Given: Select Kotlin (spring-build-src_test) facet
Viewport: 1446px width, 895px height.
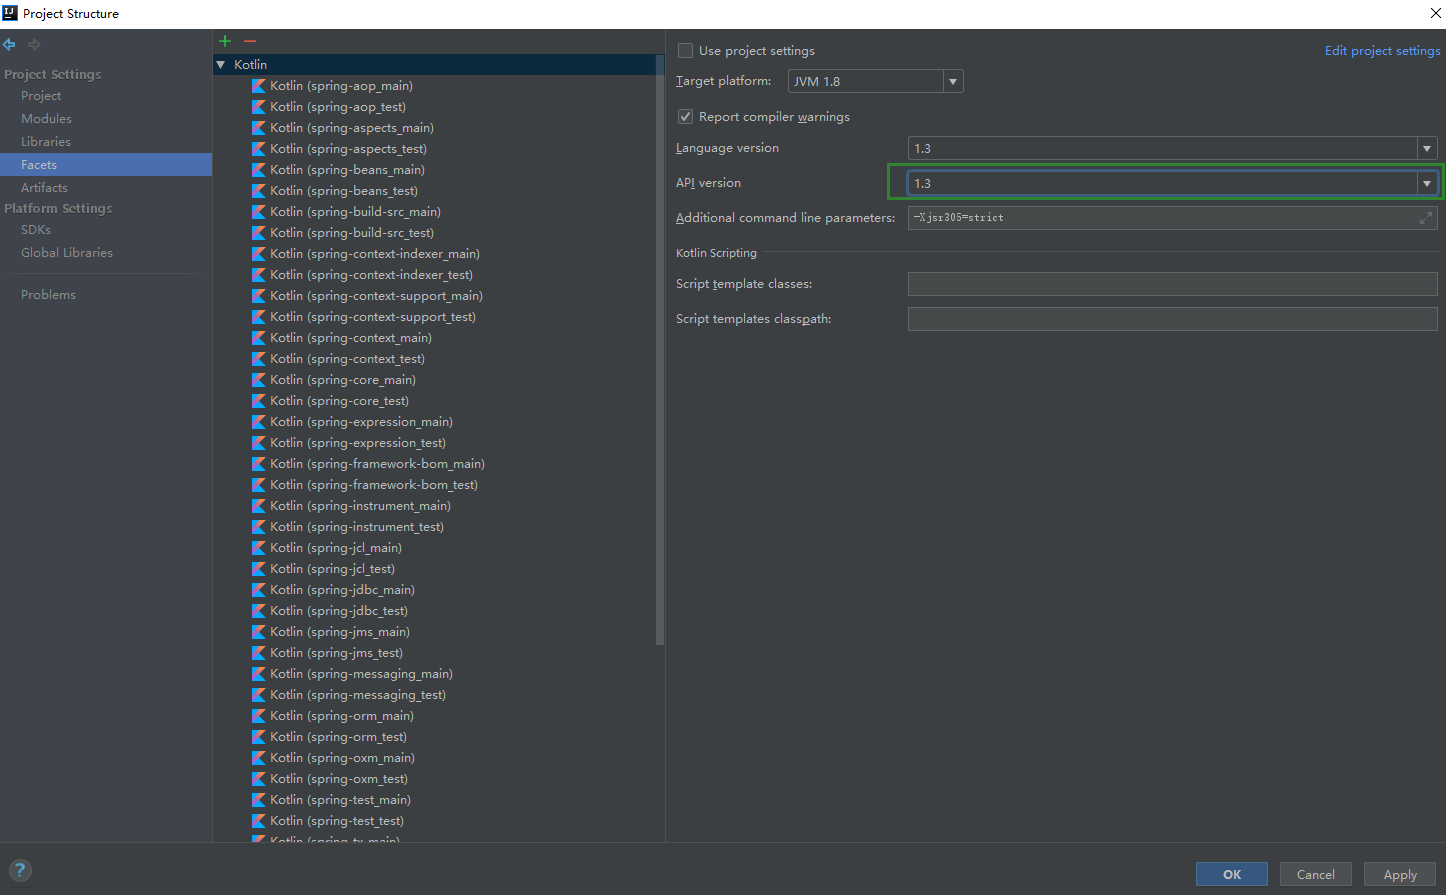Looking at the screenshot, I should coord(352,233).
